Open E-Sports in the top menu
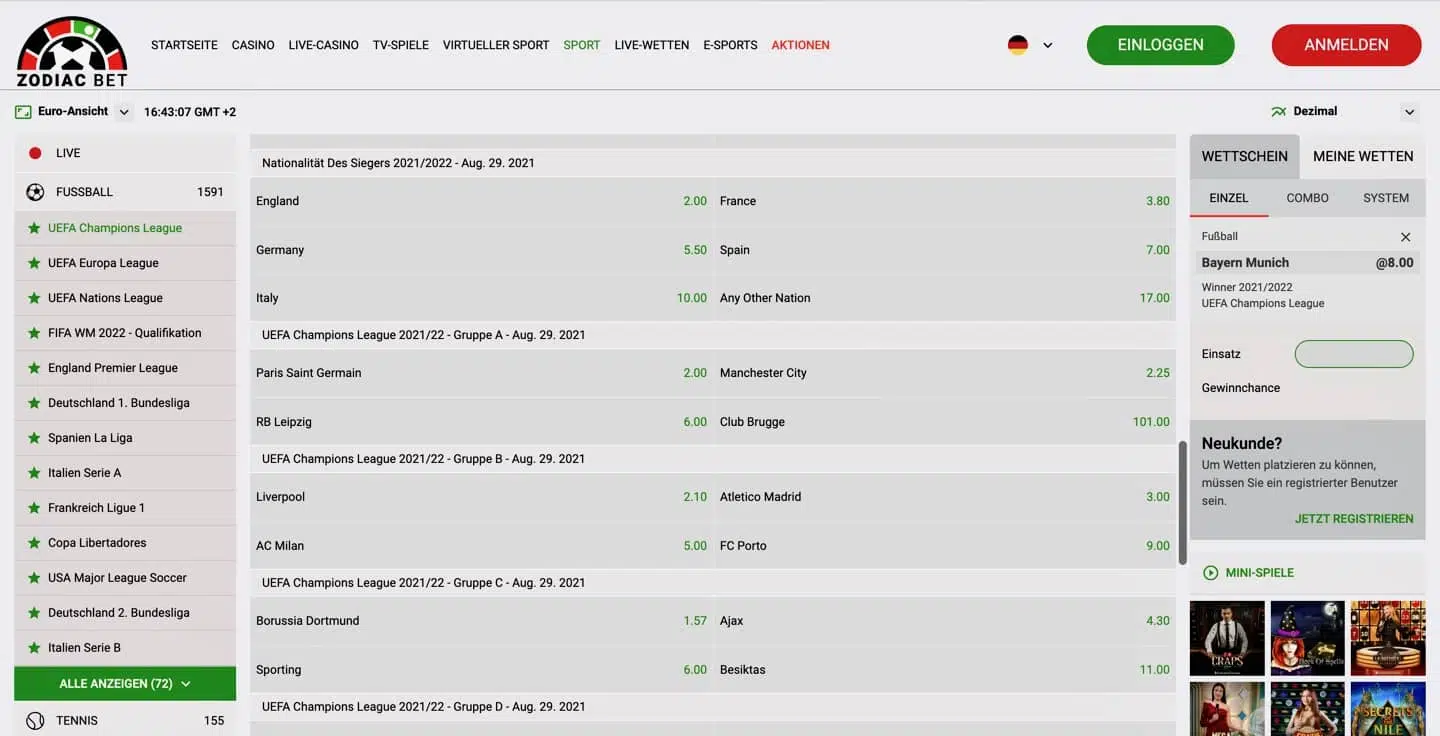 730,45
